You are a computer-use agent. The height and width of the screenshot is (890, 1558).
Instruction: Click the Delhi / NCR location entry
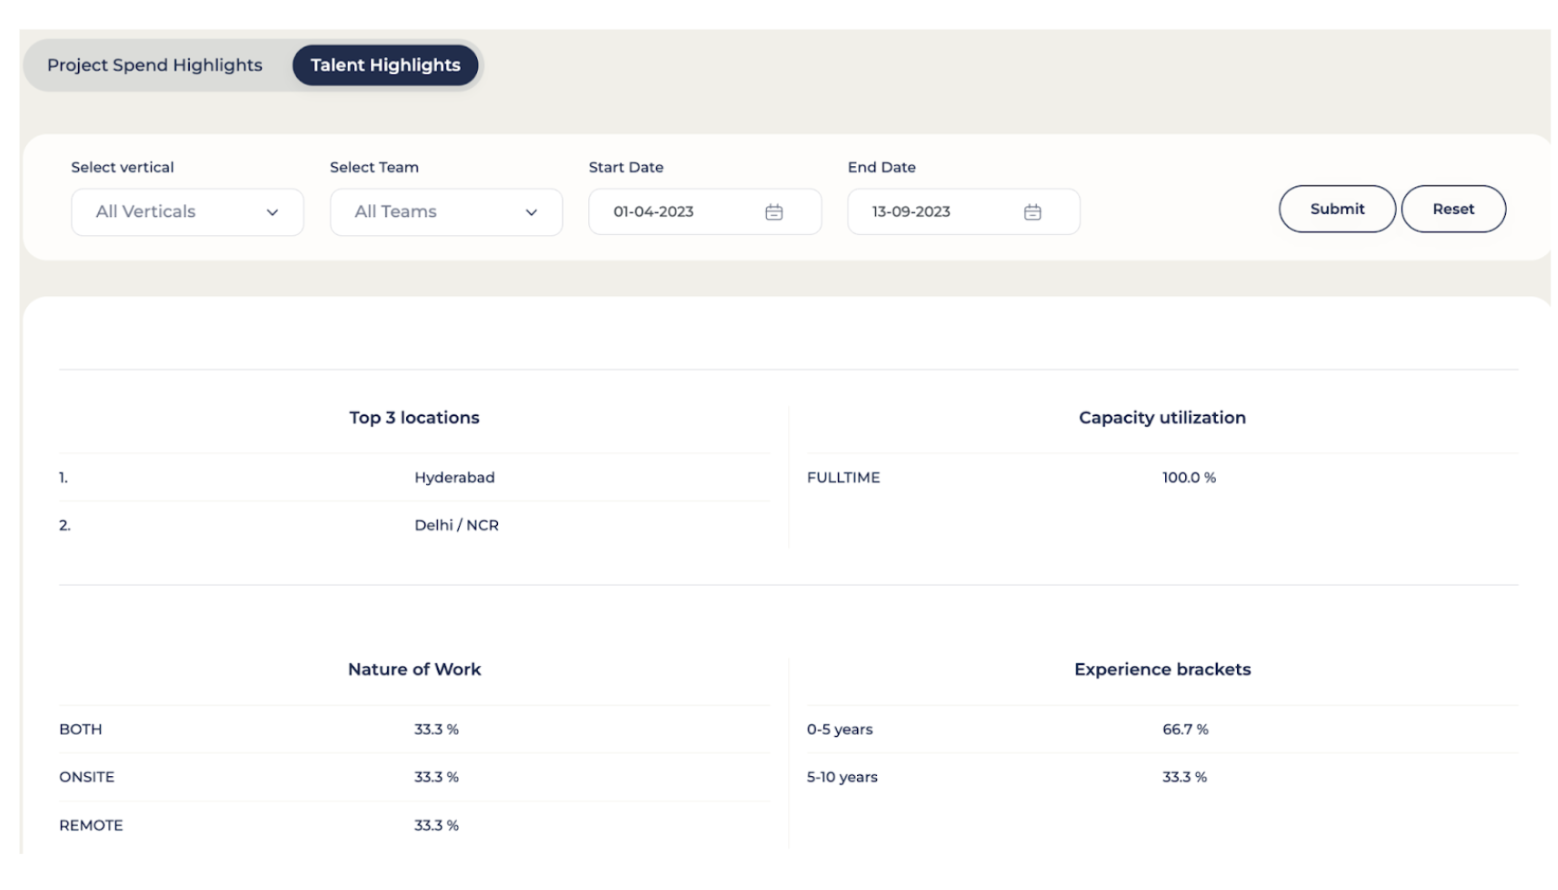[456, 525]
